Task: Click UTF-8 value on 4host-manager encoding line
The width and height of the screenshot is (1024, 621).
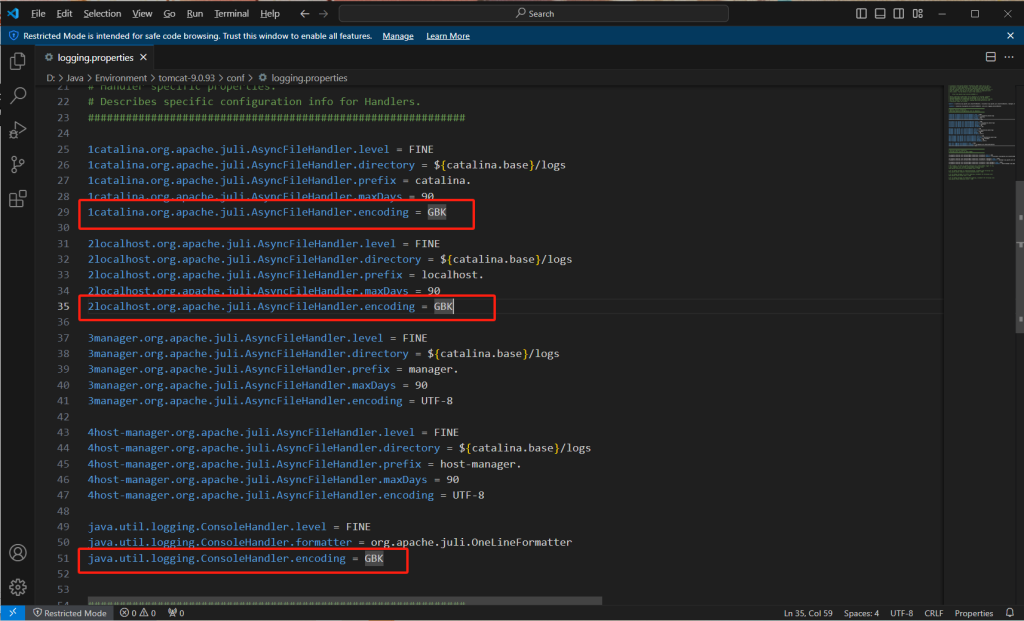Action: (468, 495)
